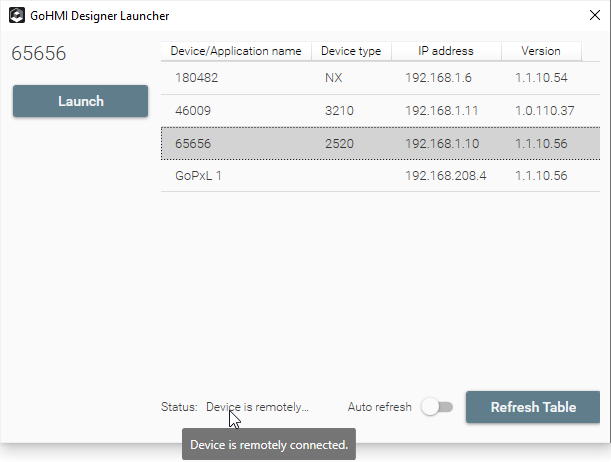This screenshot has width=611, height=462.
Task: Click the 'Device is remotely connected.' tooltip
Action: (268, 444)
